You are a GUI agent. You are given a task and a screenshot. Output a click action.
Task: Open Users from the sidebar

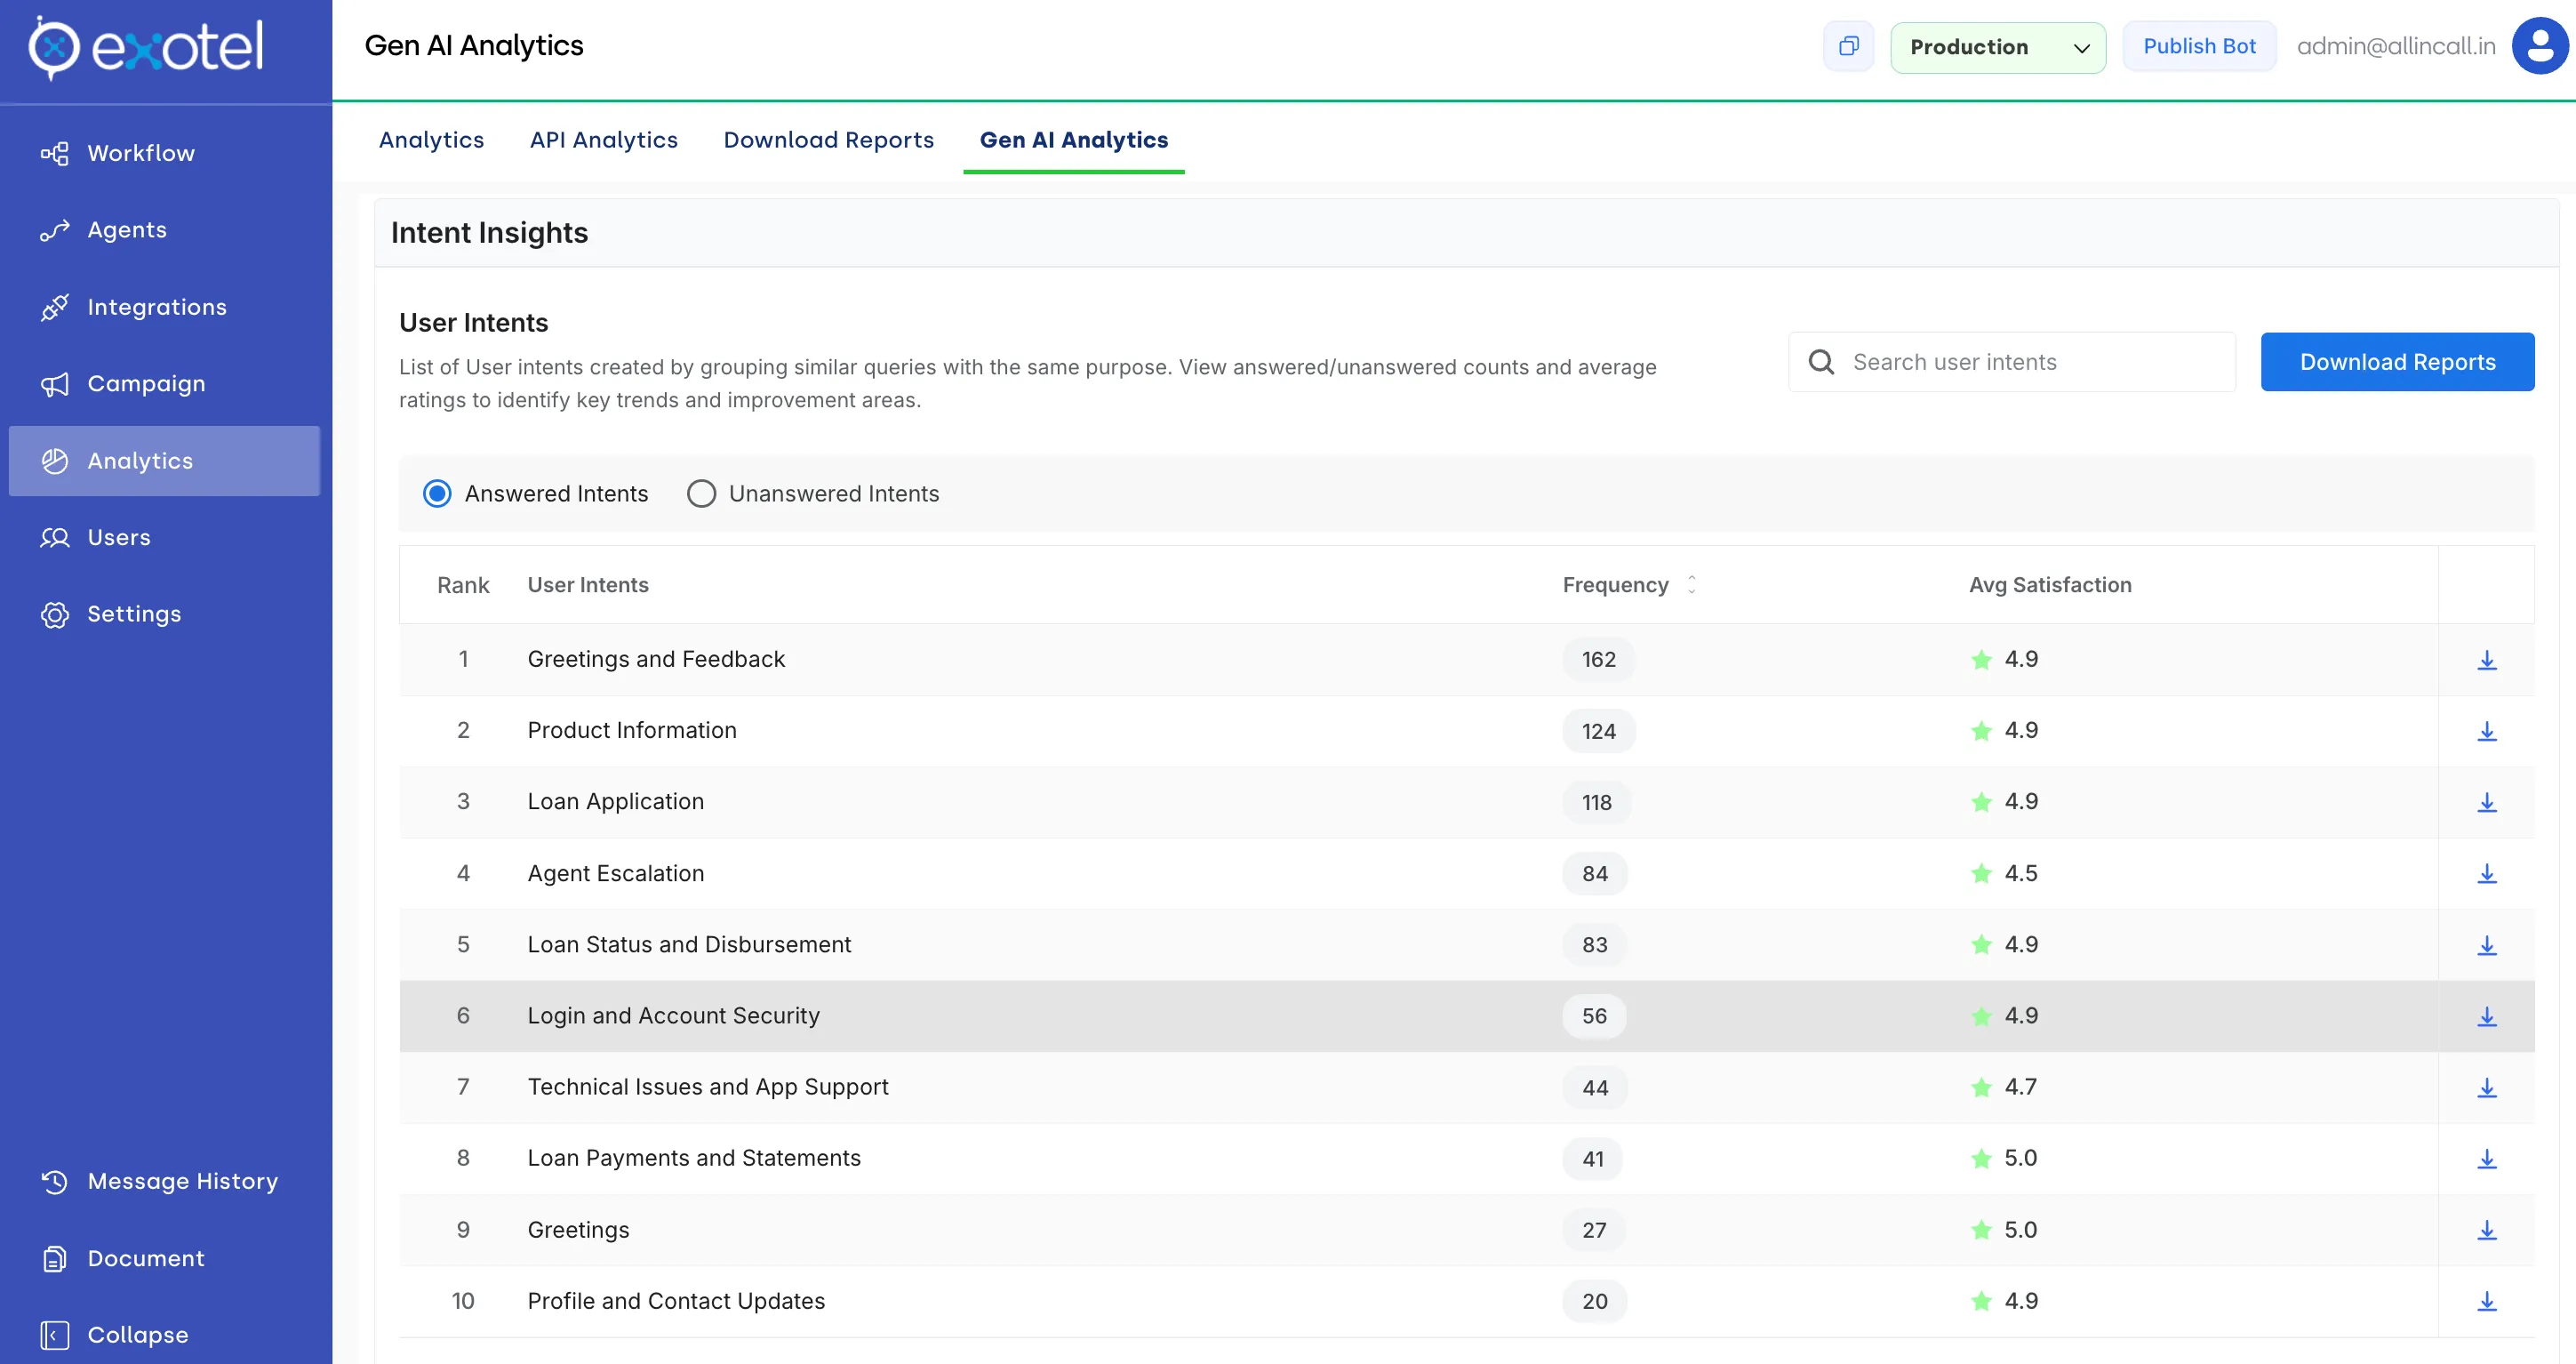165,538
